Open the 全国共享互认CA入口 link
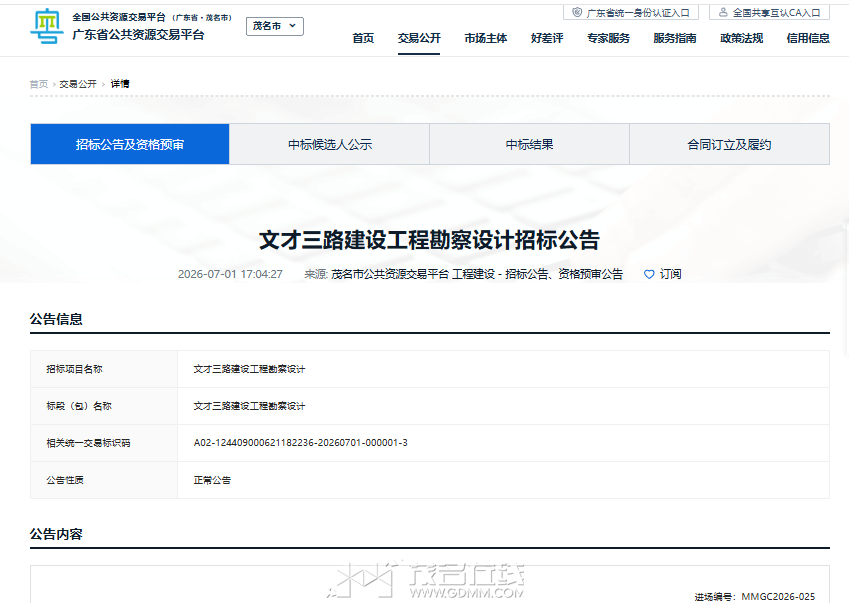 [769, 12]
